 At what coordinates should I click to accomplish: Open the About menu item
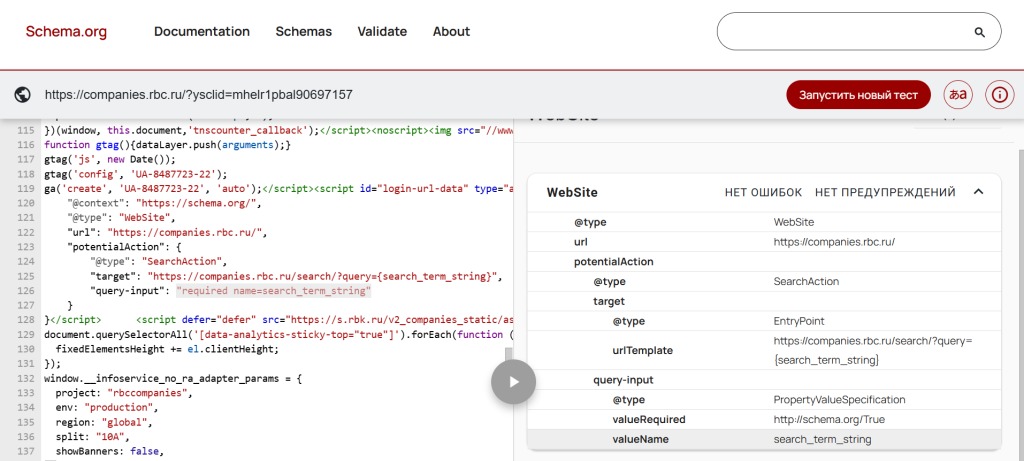tap(451, 31)
